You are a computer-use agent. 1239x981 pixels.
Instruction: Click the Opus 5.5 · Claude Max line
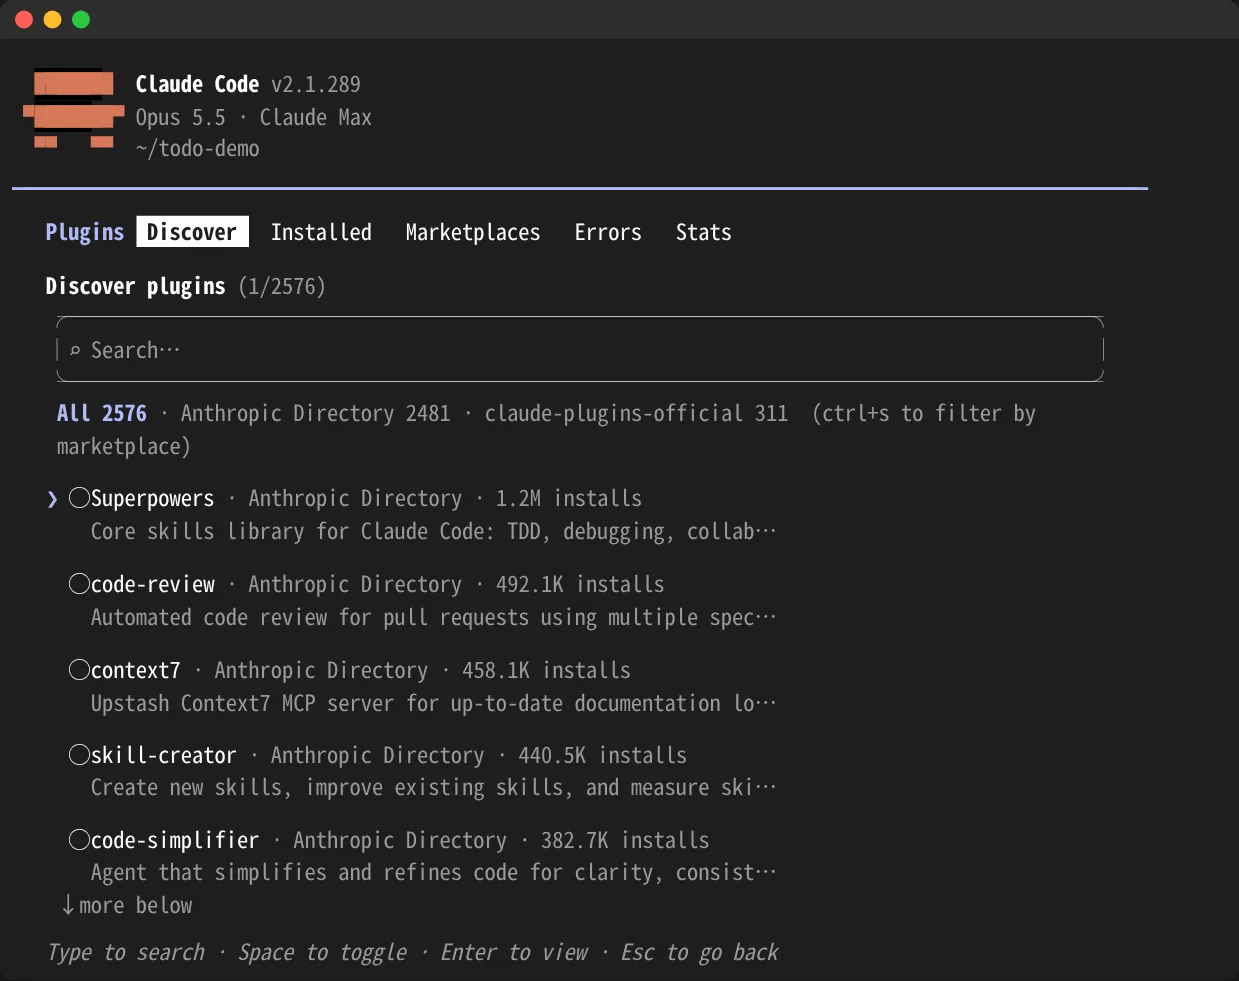[254, 117]
